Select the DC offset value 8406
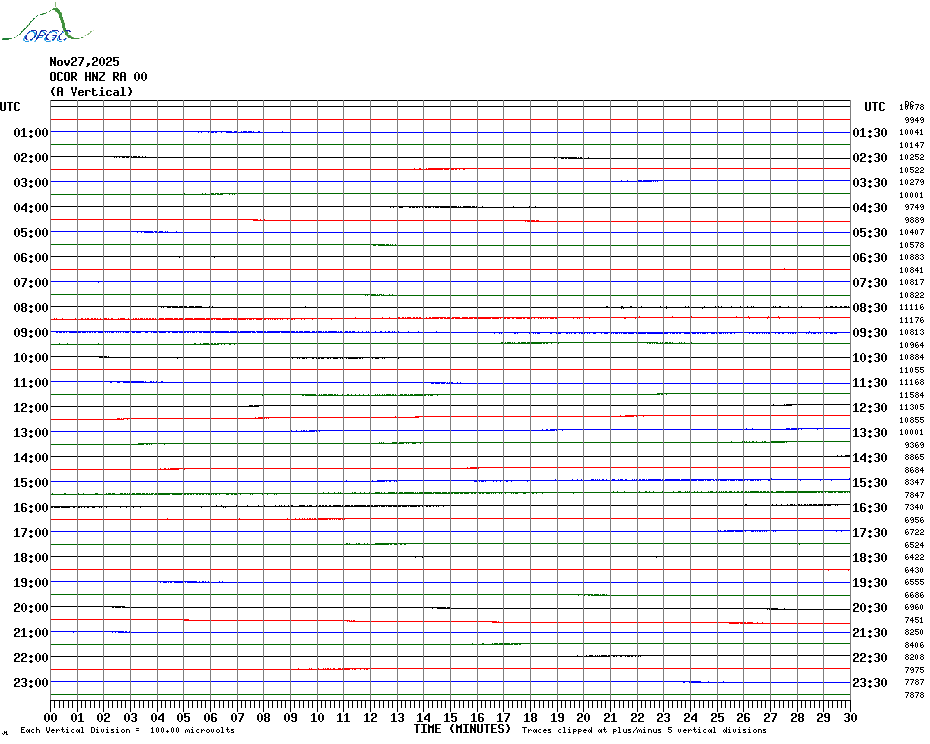This screenshot has width=930, height=744. tap(914, 645)
